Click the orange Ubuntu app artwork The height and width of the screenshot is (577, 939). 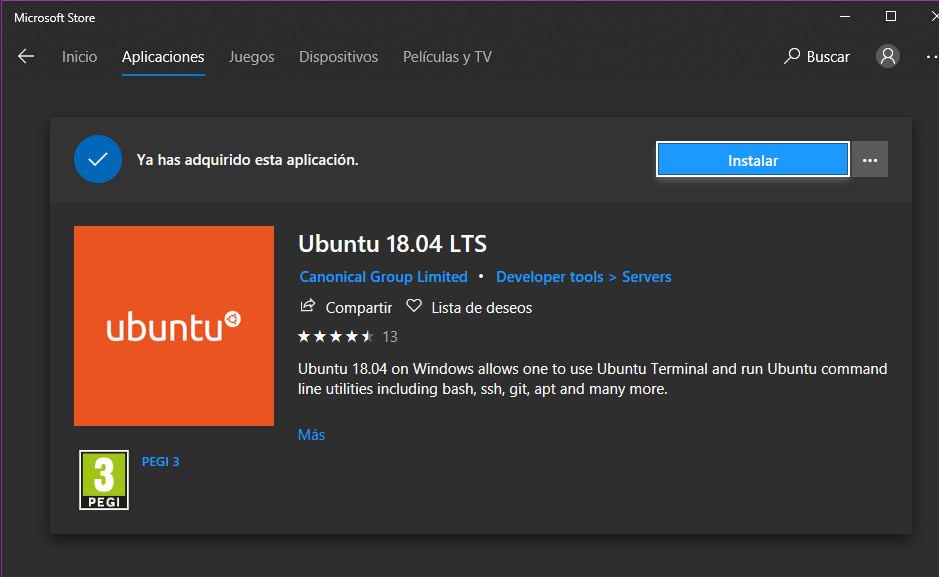pos(173,325)
